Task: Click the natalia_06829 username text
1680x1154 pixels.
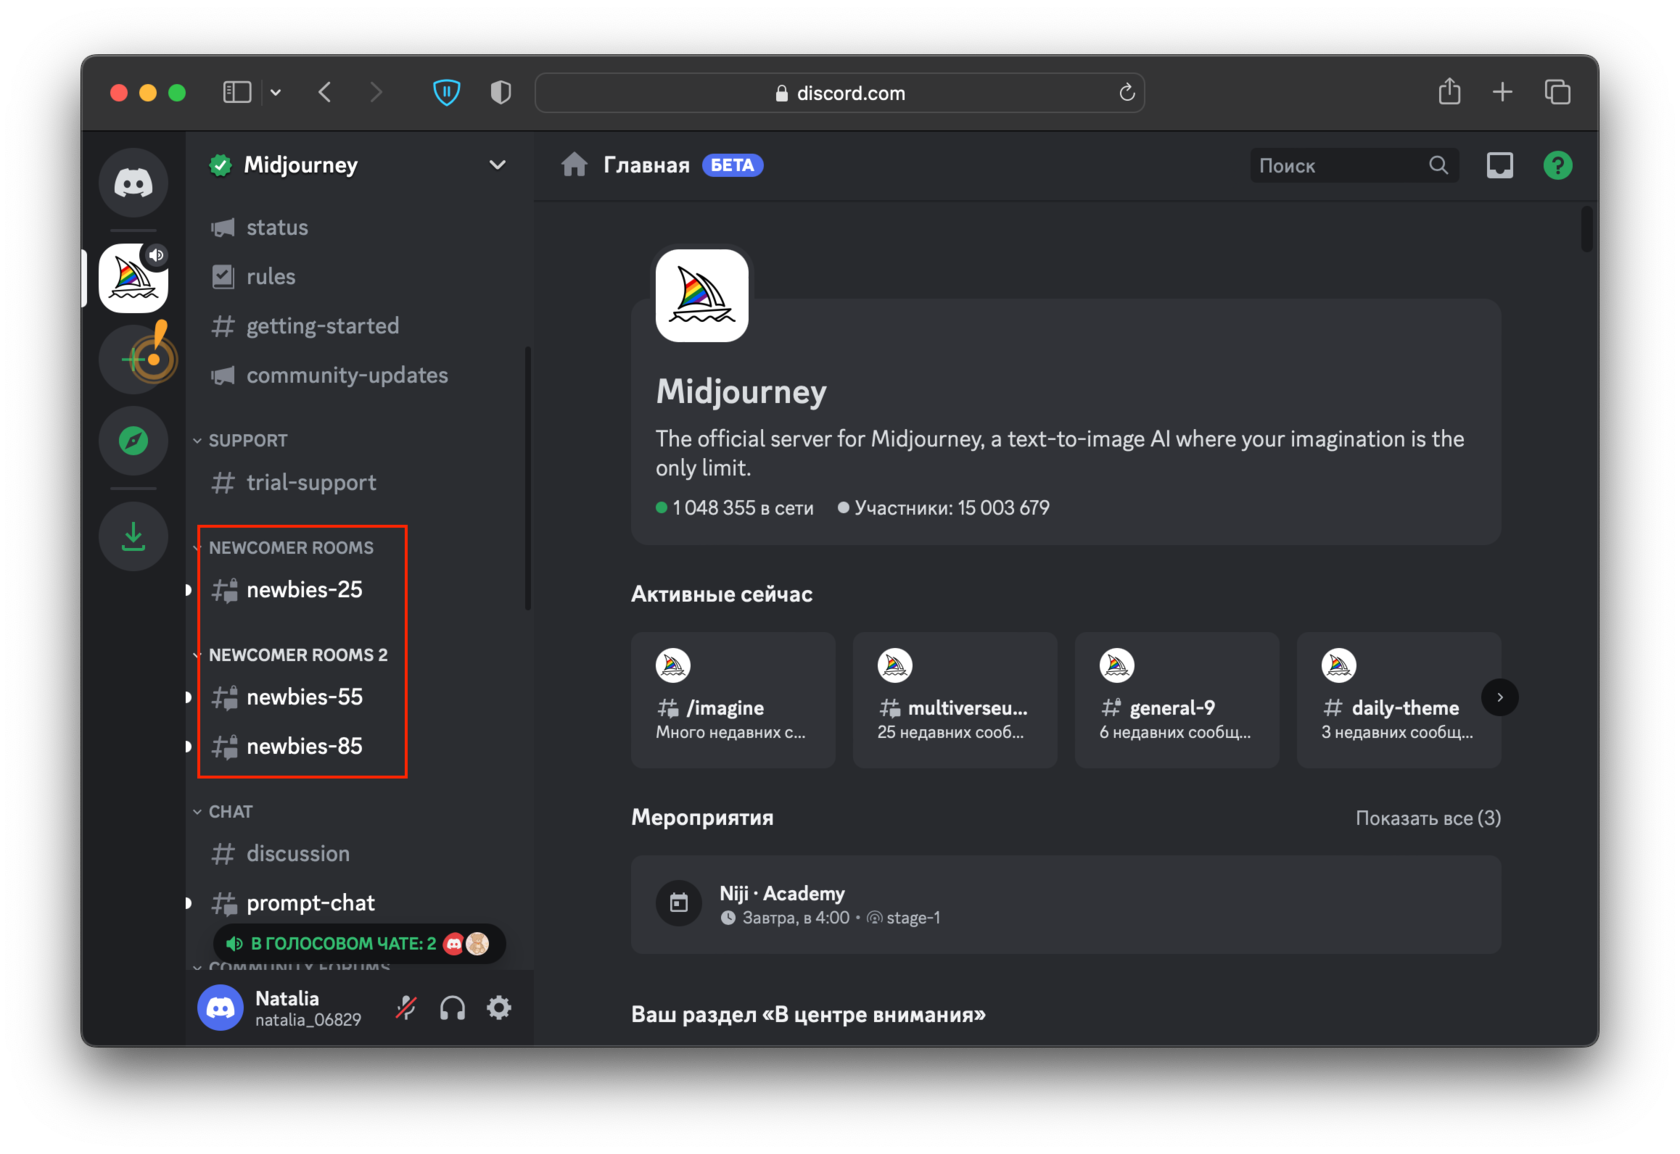Action: [x=308, y=1020]
